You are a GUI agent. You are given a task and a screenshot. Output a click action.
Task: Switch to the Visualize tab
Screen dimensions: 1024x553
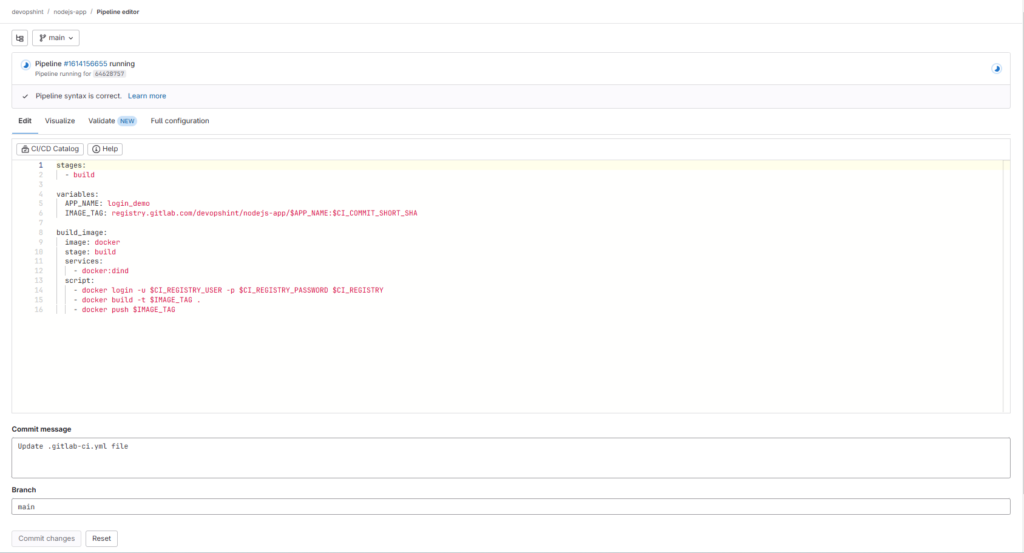(60, 121)
